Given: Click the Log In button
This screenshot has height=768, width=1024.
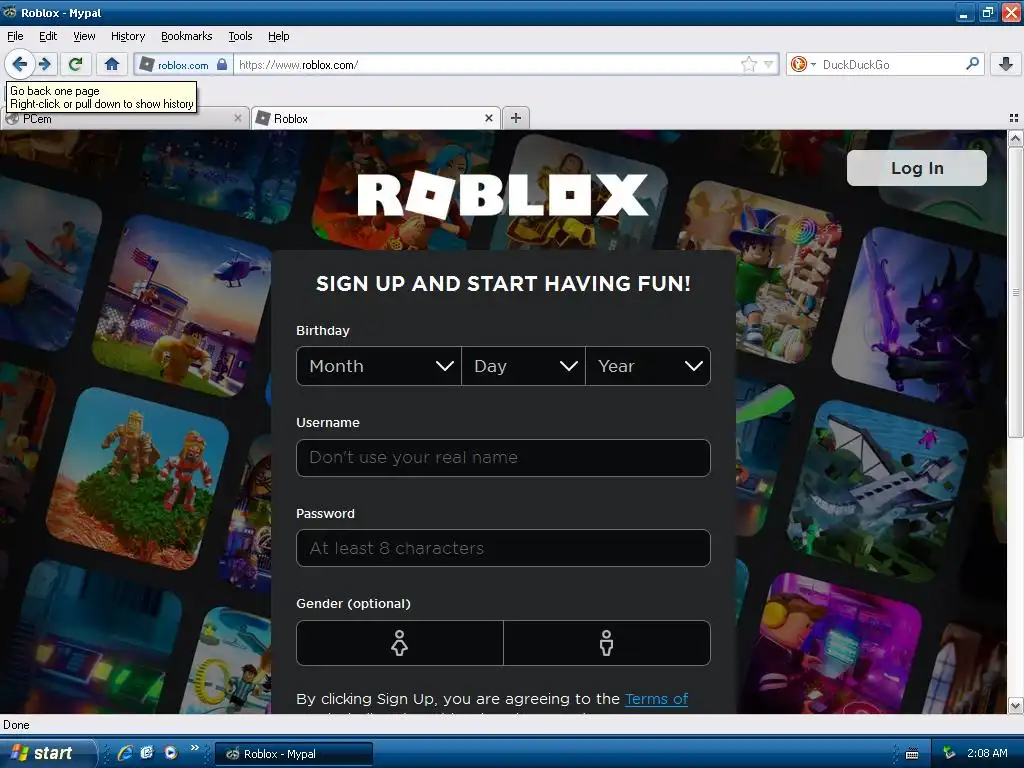Looking at the screenshot, I should pyautogui.click(x=917, y=168).
